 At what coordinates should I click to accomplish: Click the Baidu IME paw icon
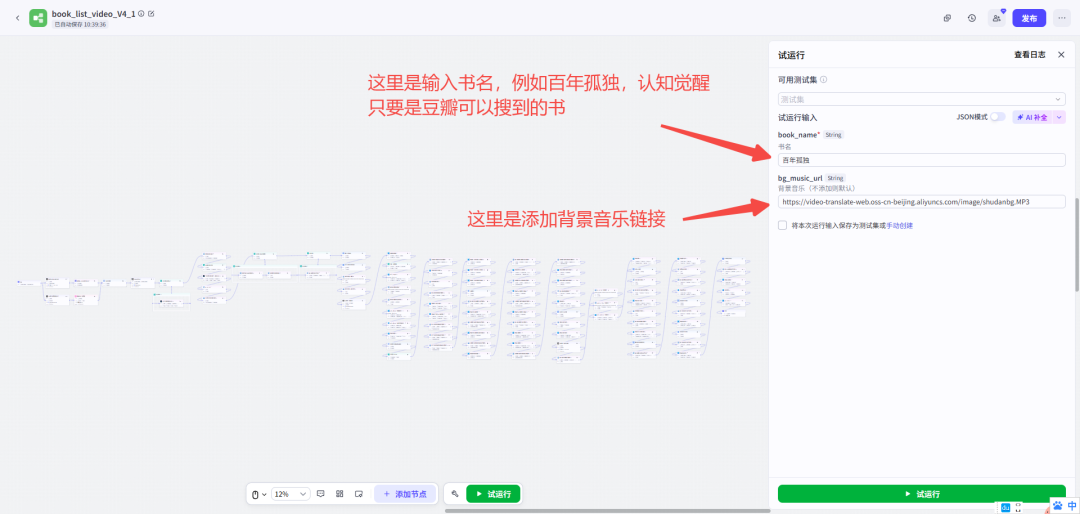[x=1058, y=506]
